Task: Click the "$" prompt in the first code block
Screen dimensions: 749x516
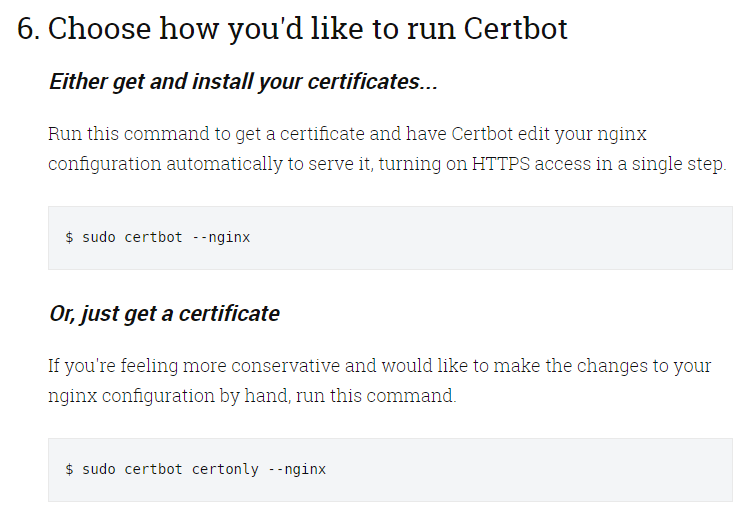Action: [69, 237]
